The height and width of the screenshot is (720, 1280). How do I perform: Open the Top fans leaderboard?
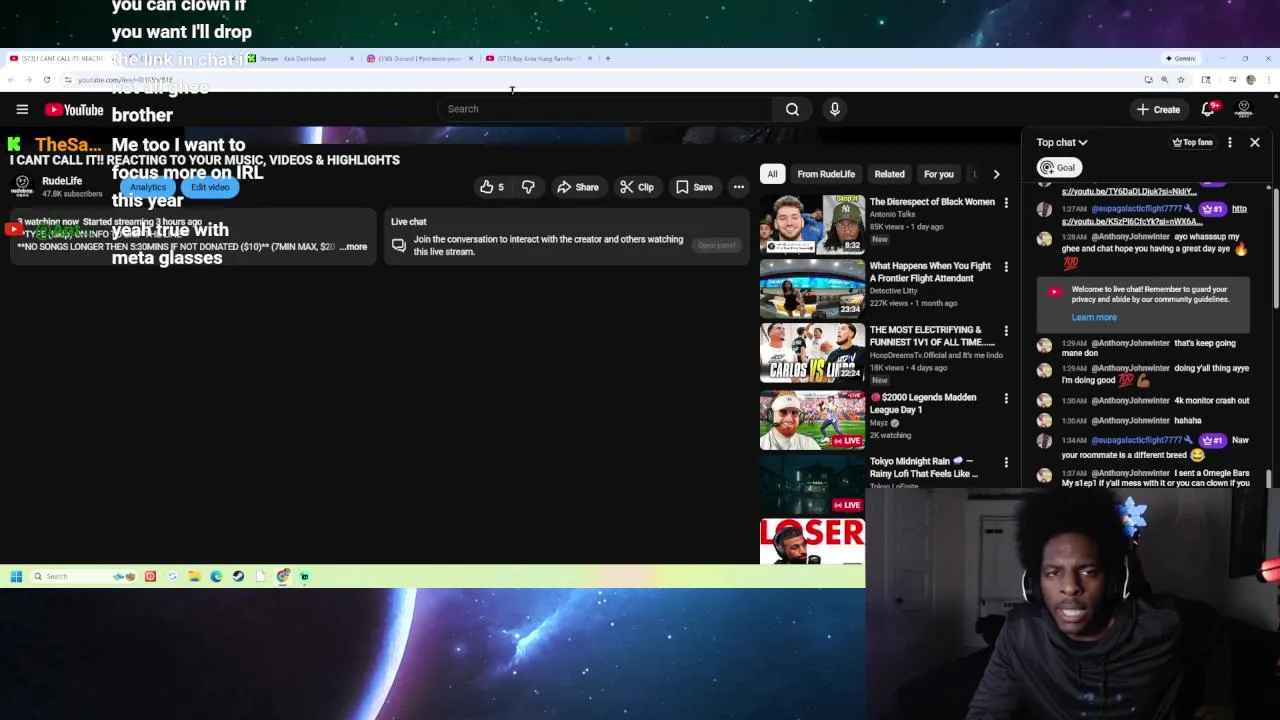point(1193,143)
